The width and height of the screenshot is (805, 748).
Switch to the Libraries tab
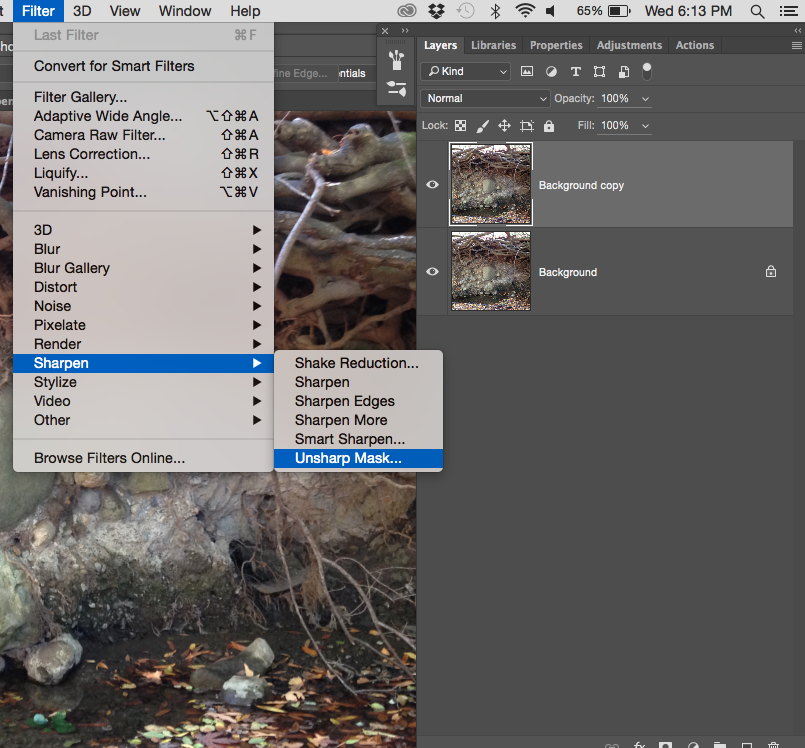(x=493, y=45)
